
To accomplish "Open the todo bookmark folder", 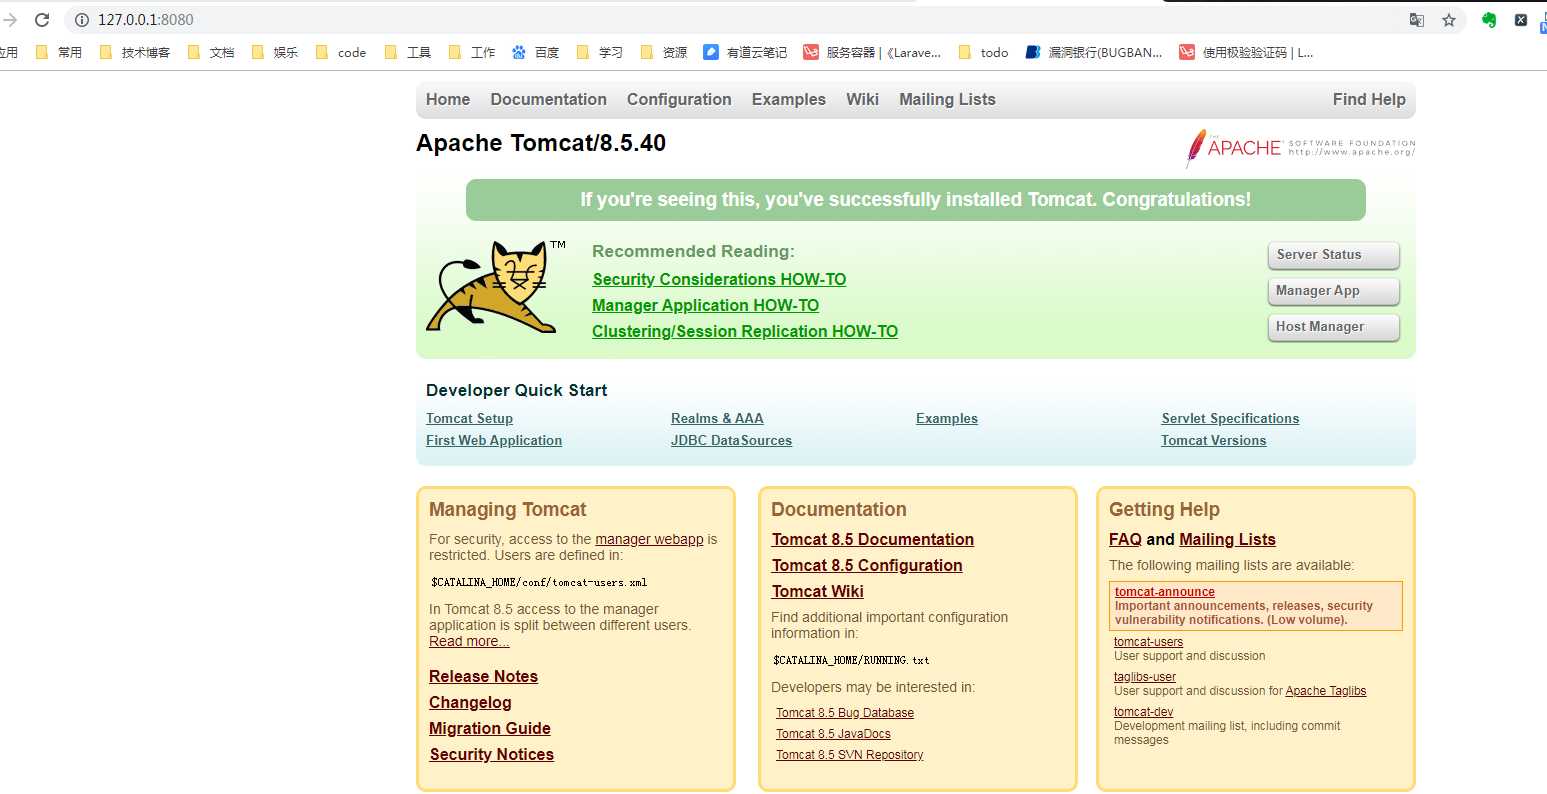I will pyautogui.click(x=984, y=52).
